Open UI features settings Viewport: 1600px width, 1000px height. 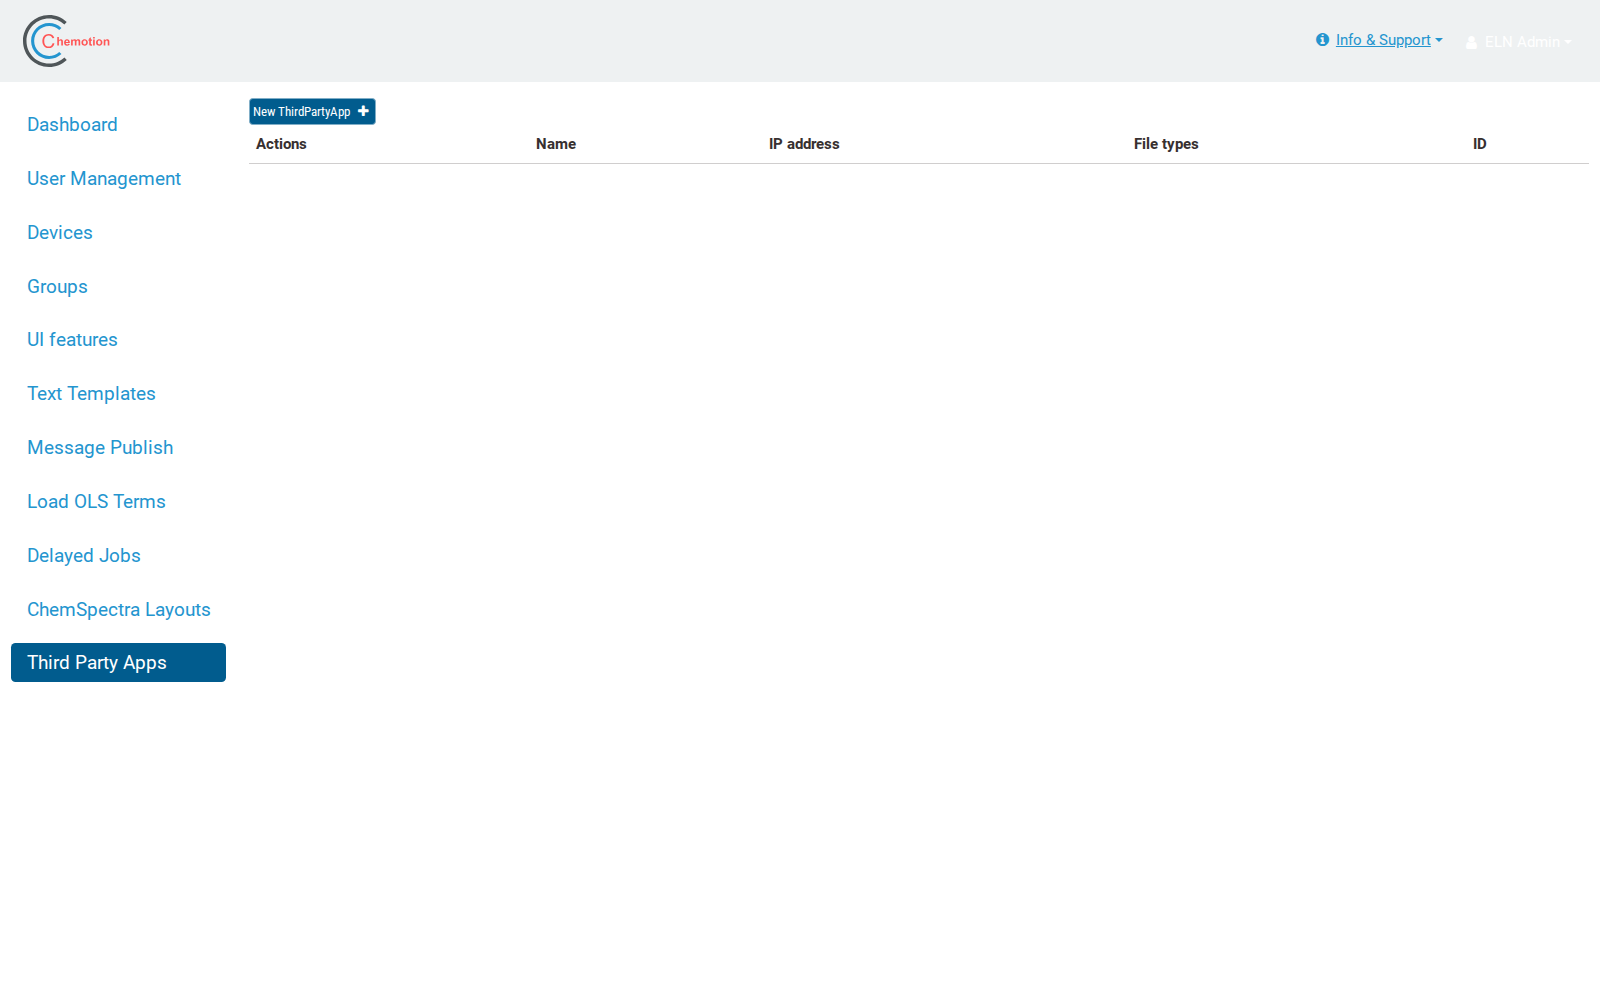72,340
